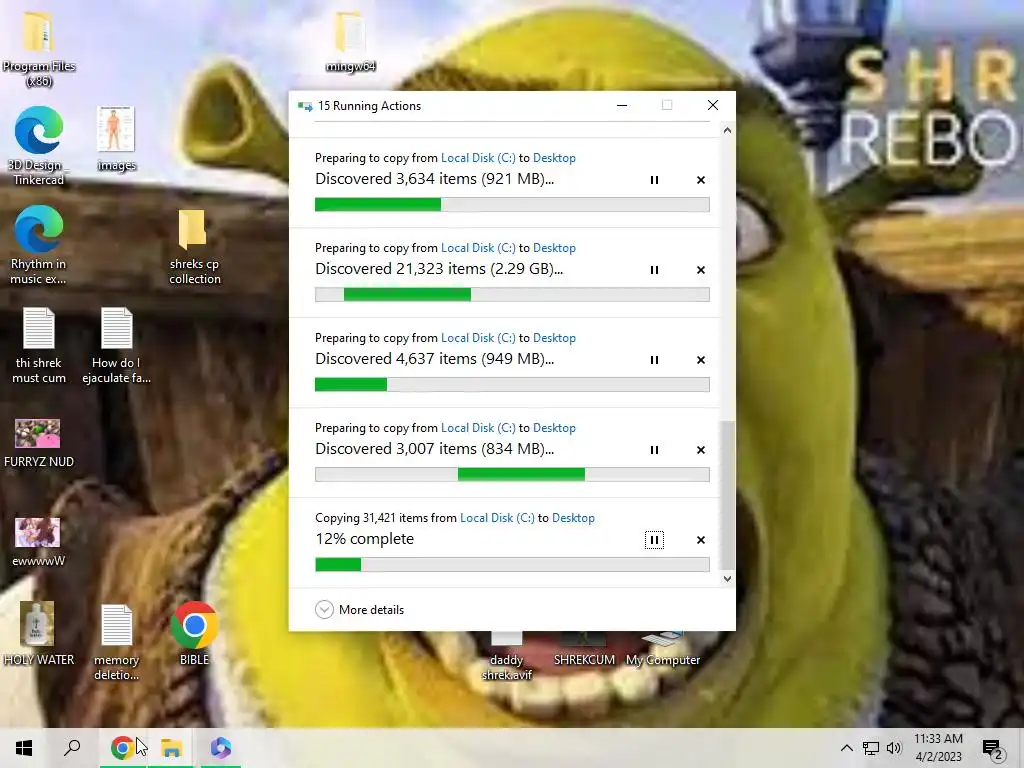Open volume control tray icon
Viewport: 1024px width, 768px height.
[x=894, y=748]
